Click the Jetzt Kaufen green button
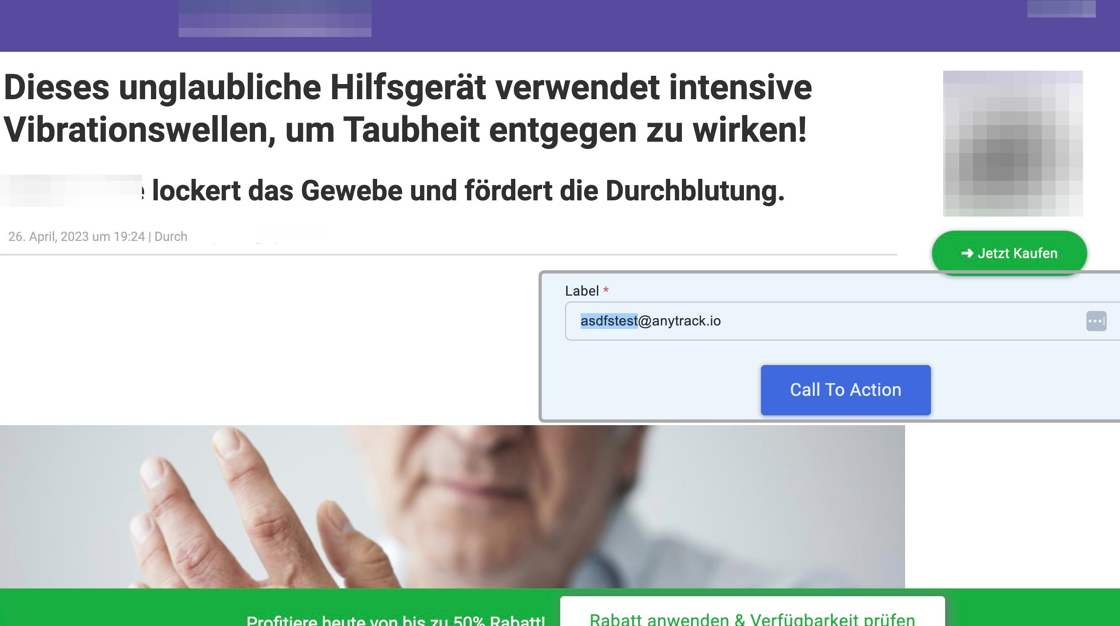This screenshot has width=1120, height=626. click(1009, 253)
